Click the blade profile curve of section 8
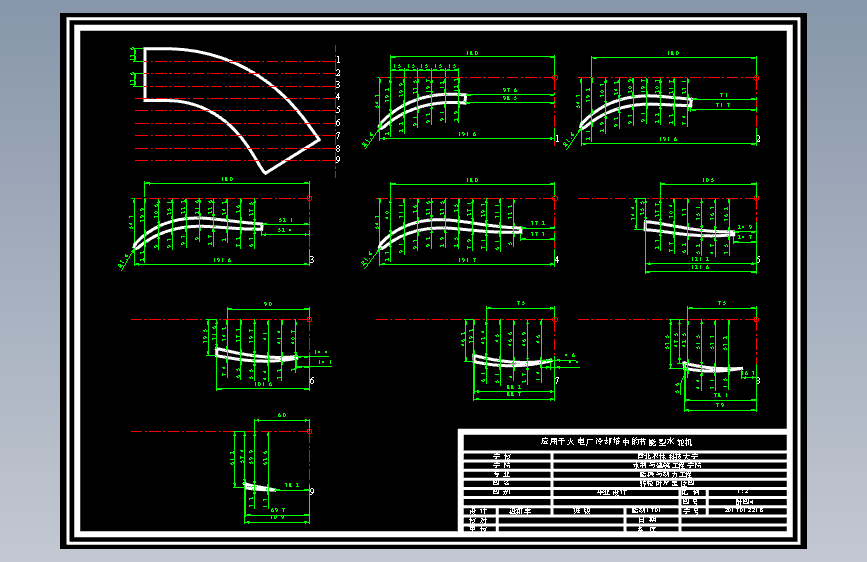 click(713, 367)
